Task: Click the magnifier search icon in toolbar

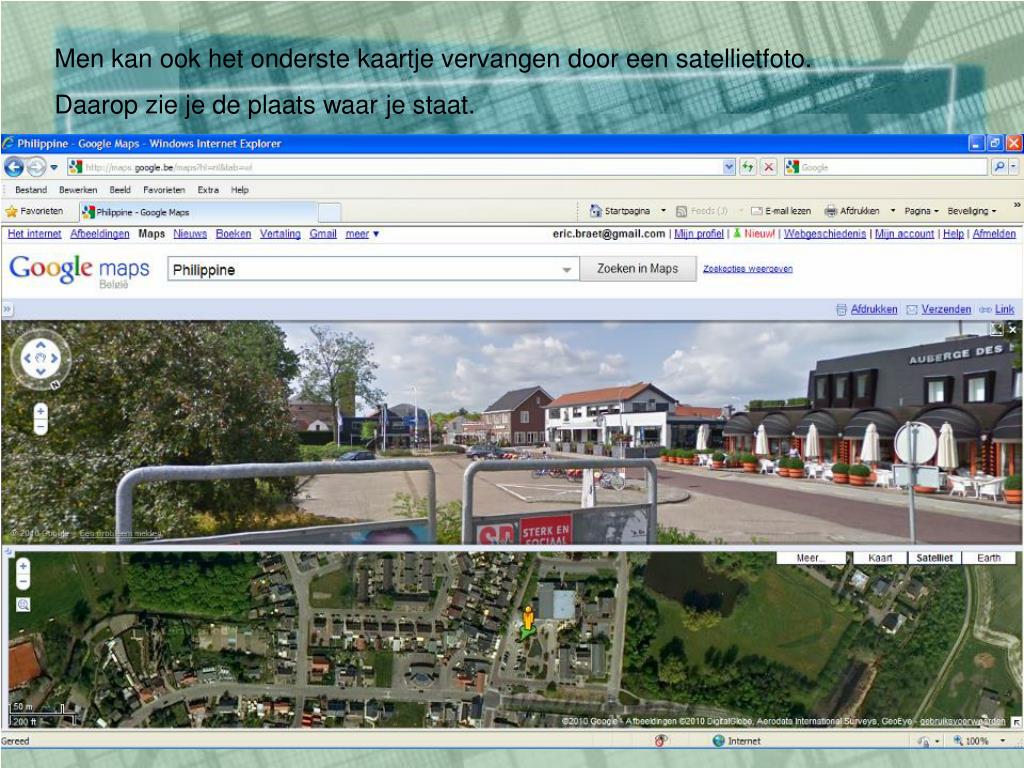Action: [x=999, y=167]
